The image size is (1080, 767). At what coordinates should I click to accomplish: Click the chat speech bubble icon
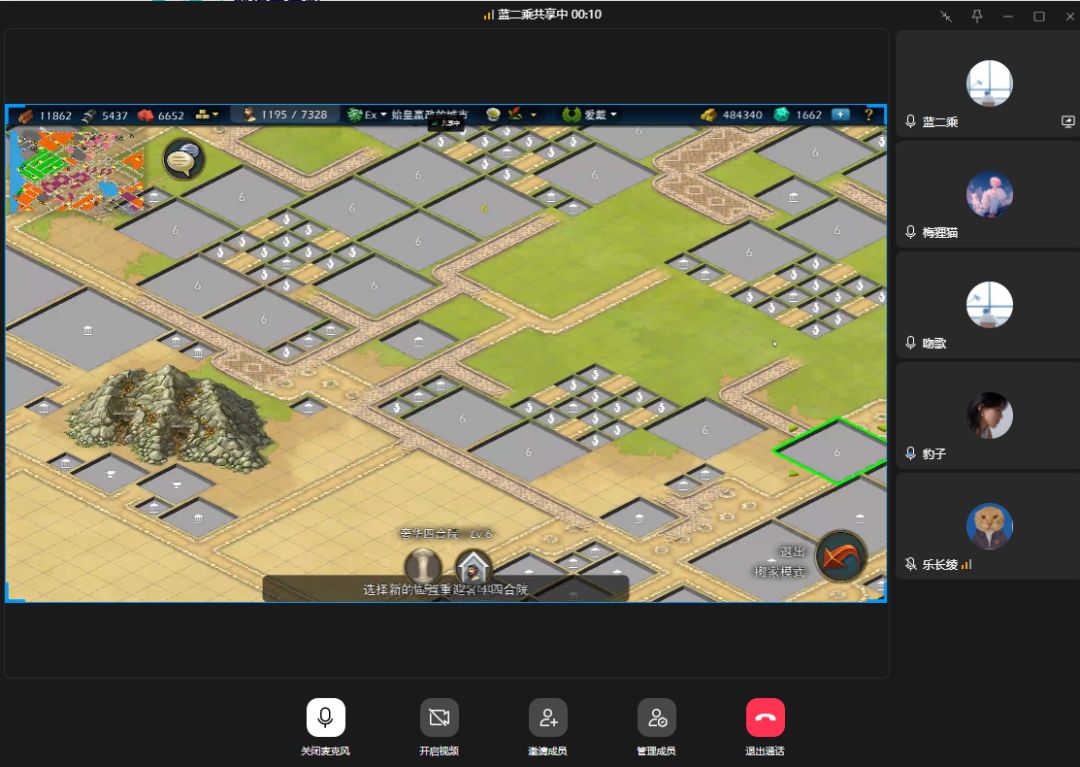tap(183, 159)
